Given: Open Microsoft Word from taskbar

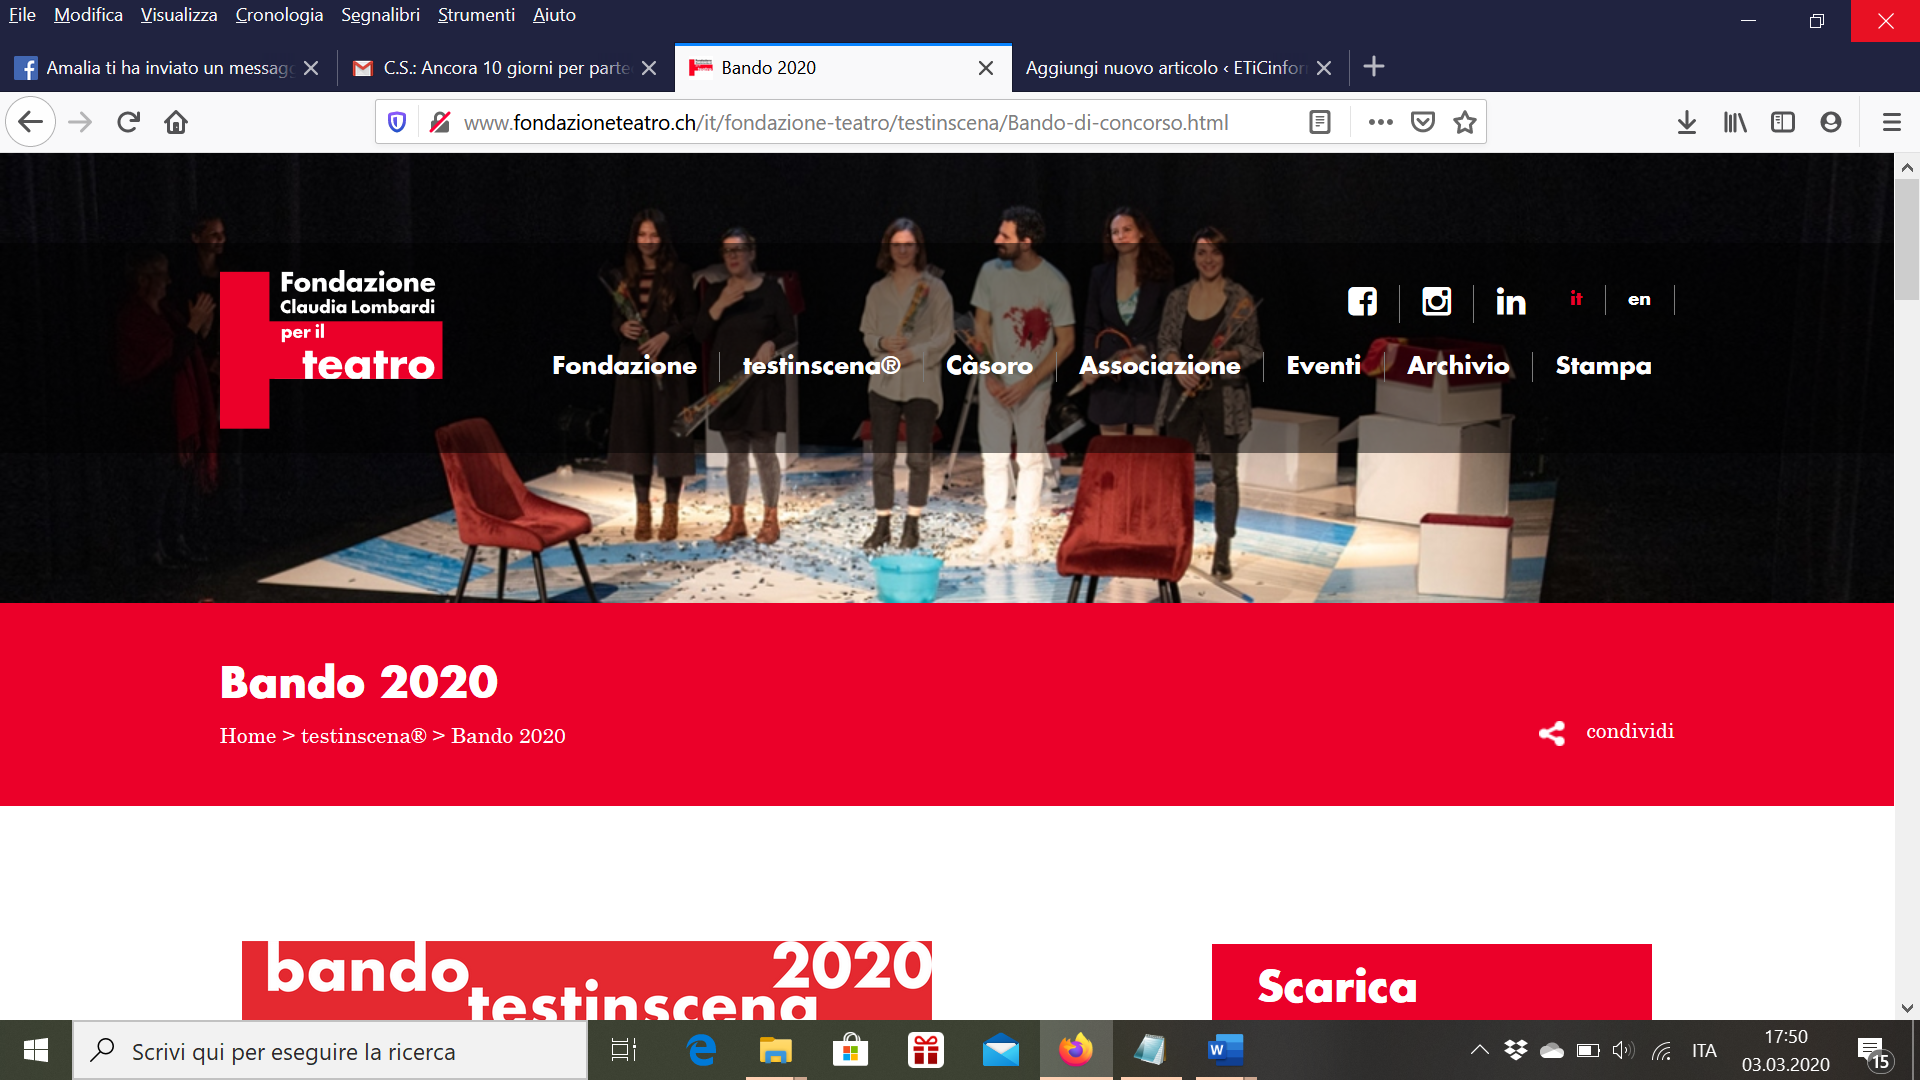Looking at the screenshot, I should pos(1225,1051).
